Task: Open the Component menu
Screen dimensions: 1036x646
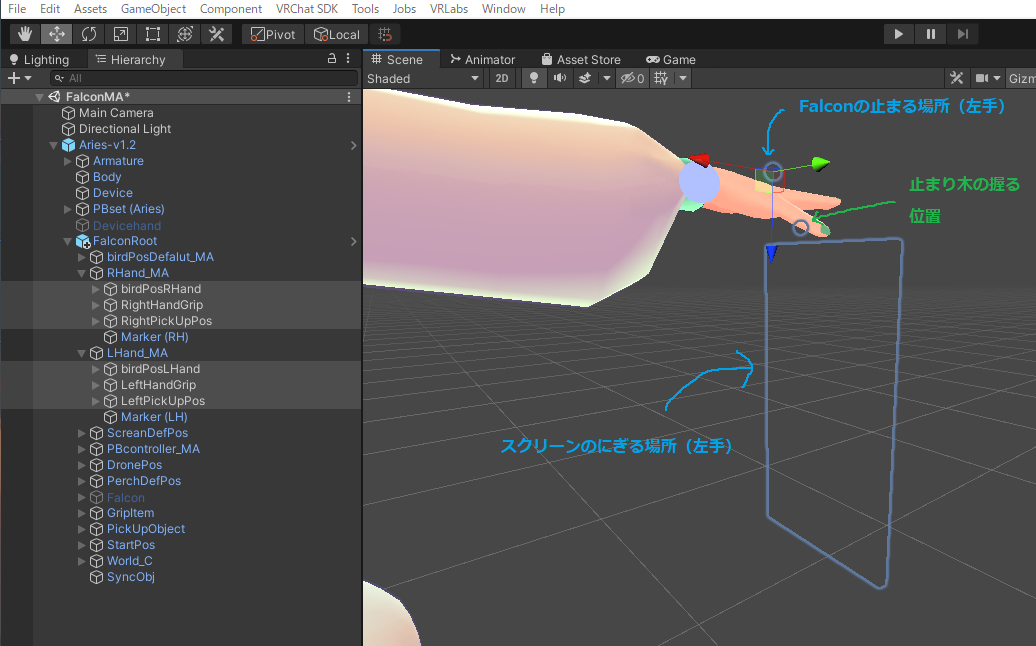Action: 231,9
